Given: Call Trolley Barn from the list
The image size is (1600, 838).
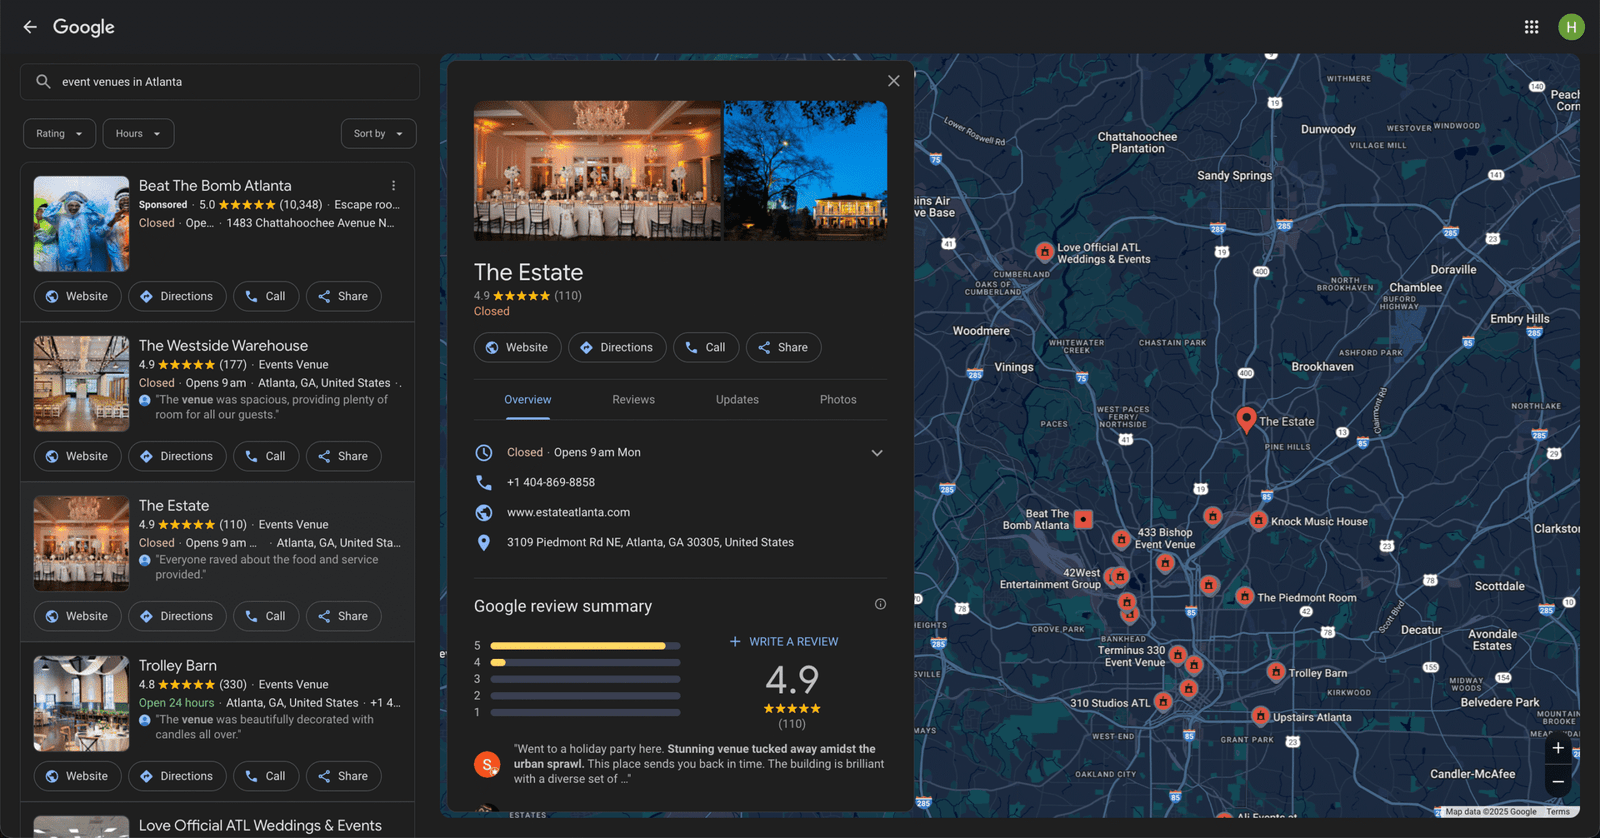Looking at the screenshot, I should pos(266,776).
